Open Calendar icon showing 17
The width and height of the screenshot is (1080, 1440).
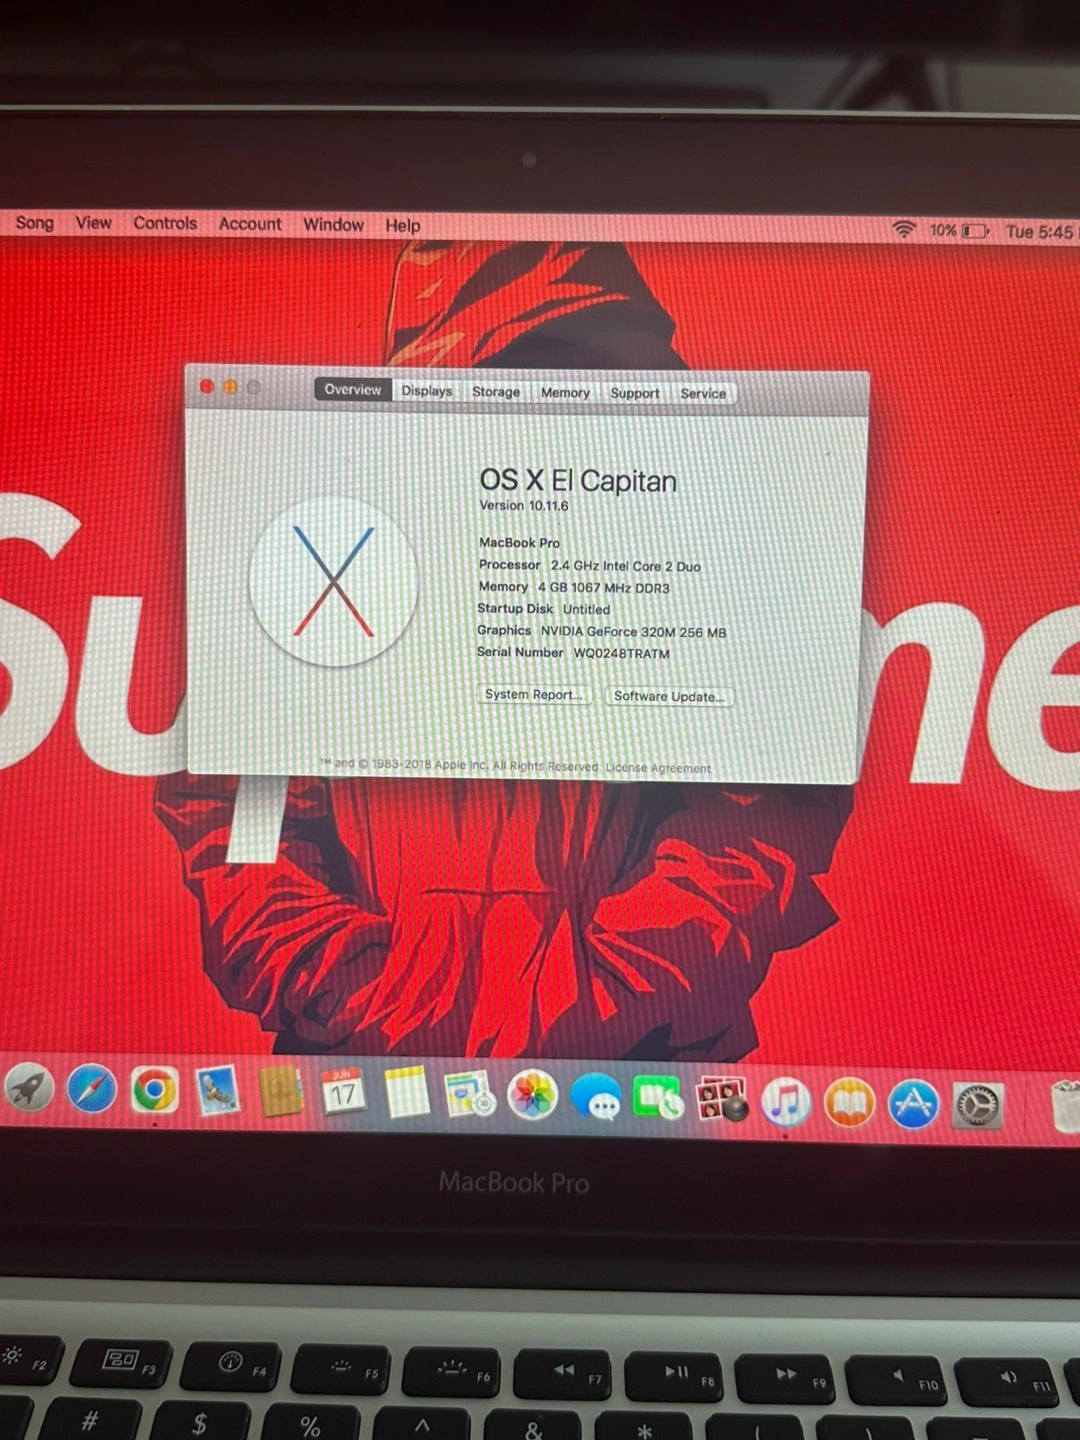(x=343, y=1093)
